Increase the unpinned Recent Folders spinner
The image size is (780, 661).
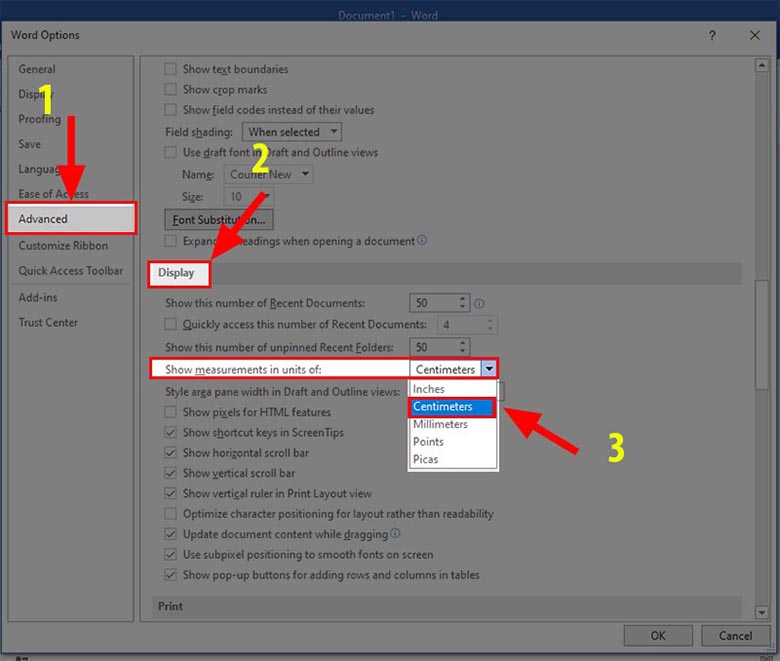pos(463,343)
